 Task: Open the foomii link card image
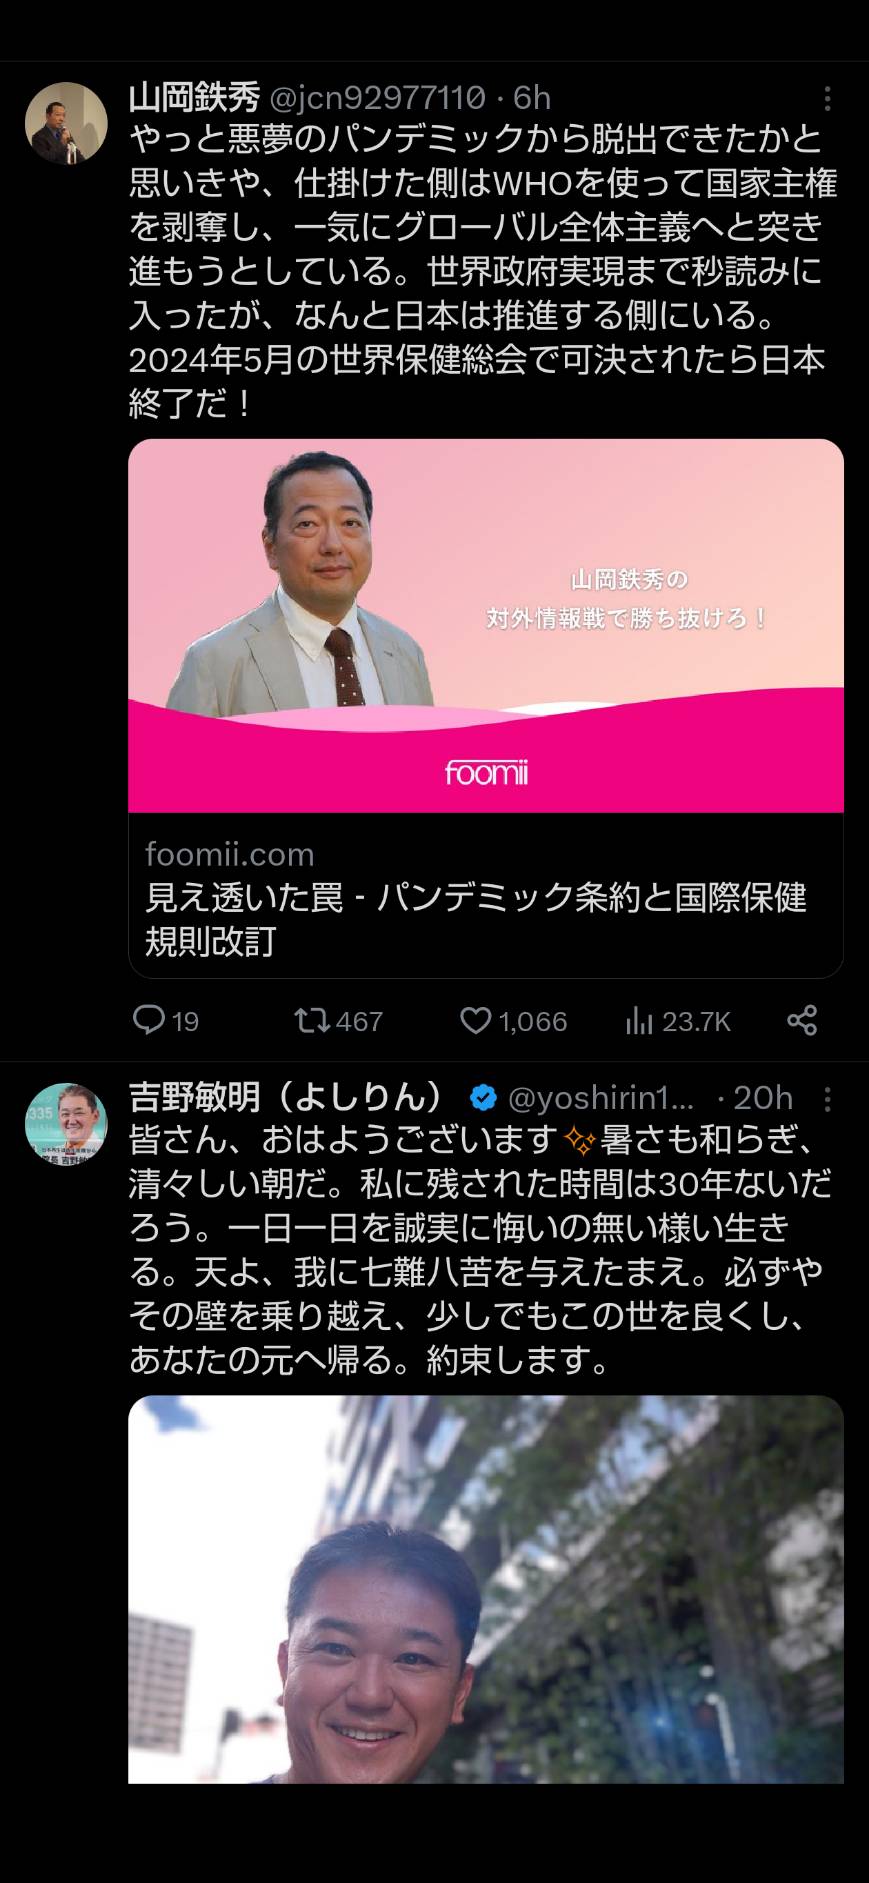coord(486,625)
